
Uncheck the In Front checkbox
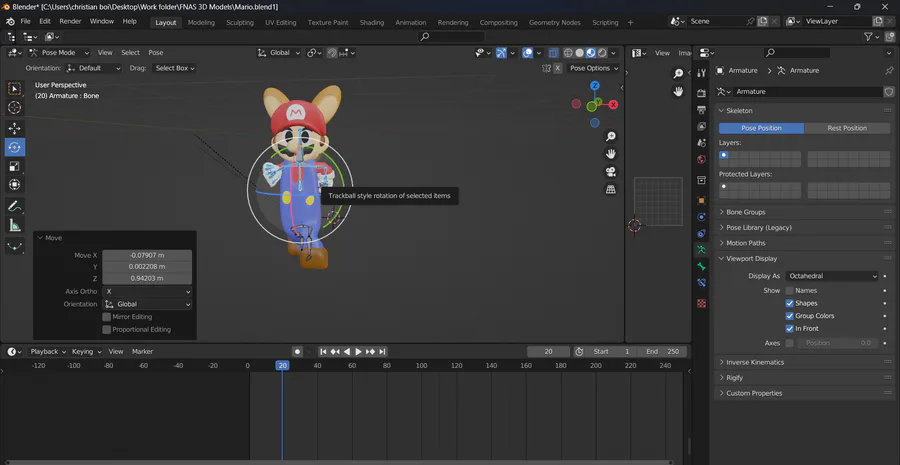click(790, 328)
